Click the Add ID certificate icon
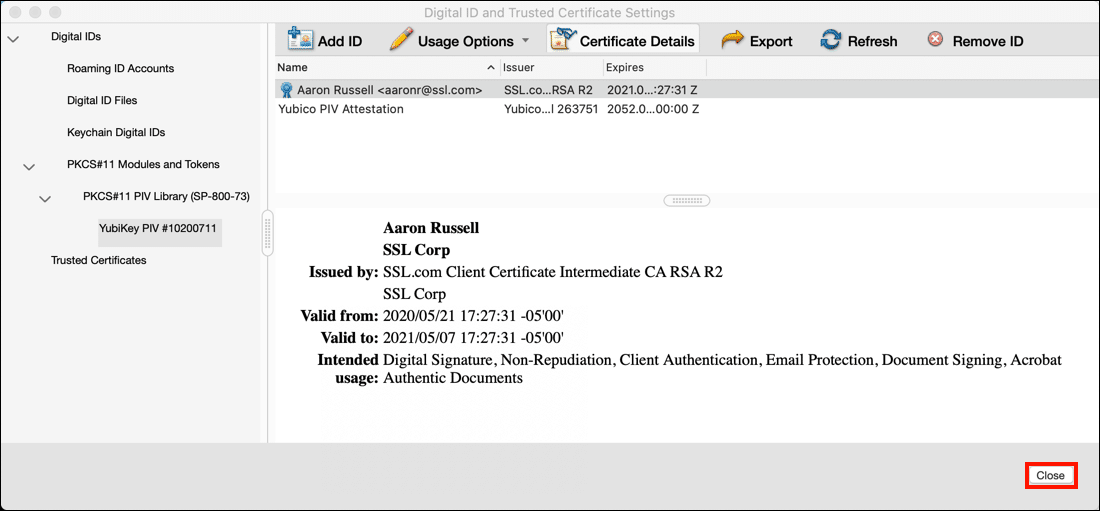This screenshot has height=511, width=1100. pos(300,40)
